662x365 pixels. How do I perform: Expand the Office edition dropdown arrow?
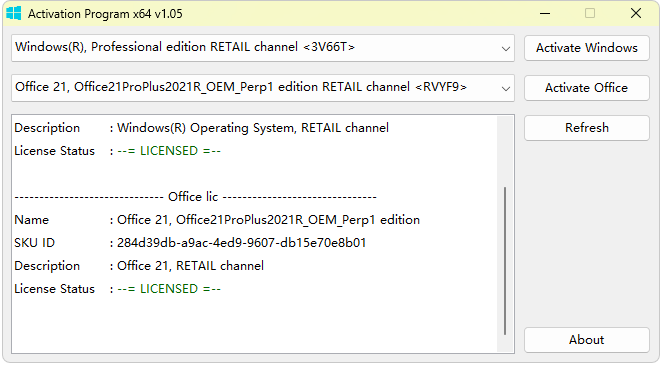(505, 89)
